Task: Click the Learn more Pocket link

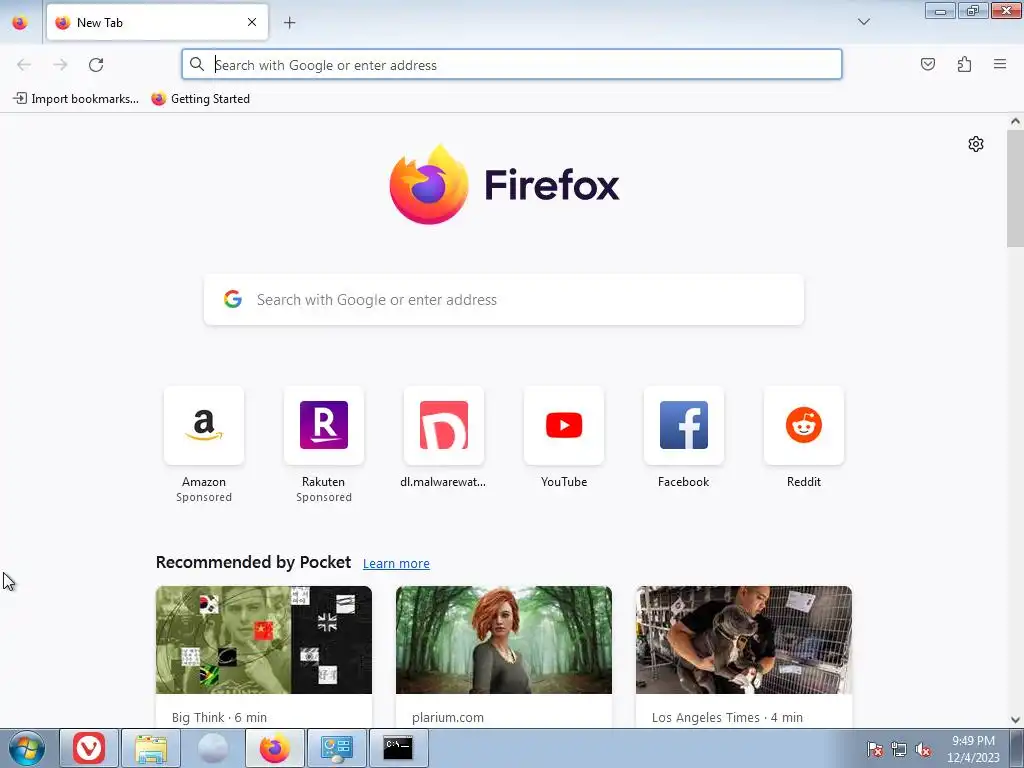Action: click(396, 564)
